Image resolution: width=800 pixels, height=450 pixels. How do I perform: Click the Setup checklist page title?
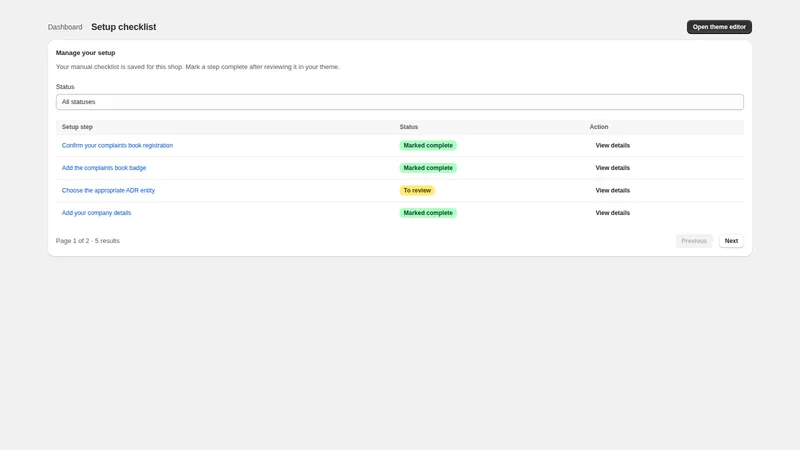pyautogui.click(x=123, y=27)
